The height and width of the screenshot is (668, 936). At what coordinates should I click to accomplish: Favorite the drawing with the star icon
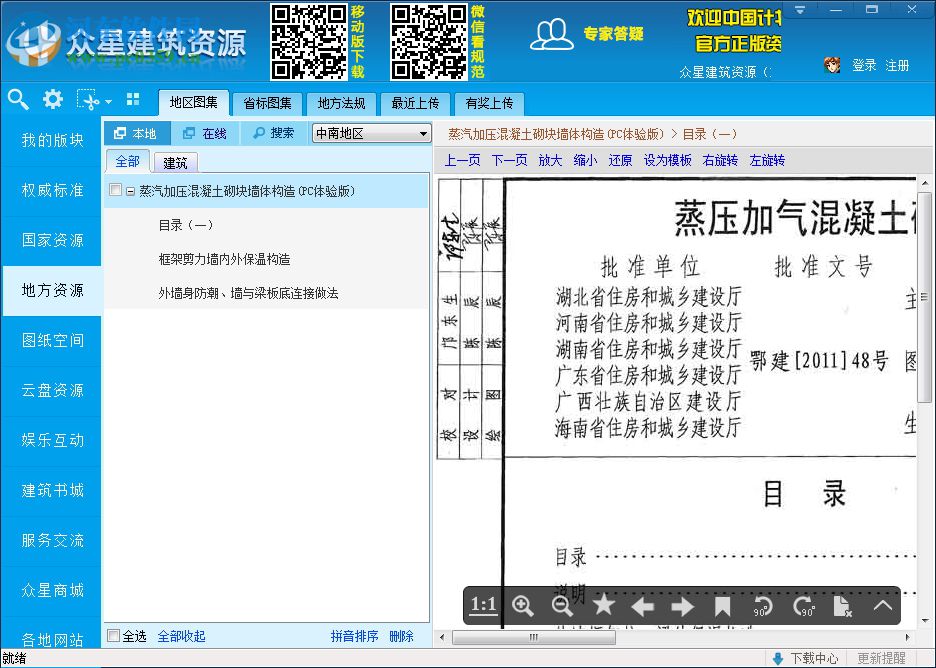pyautogui.click(x=604, y=605)
